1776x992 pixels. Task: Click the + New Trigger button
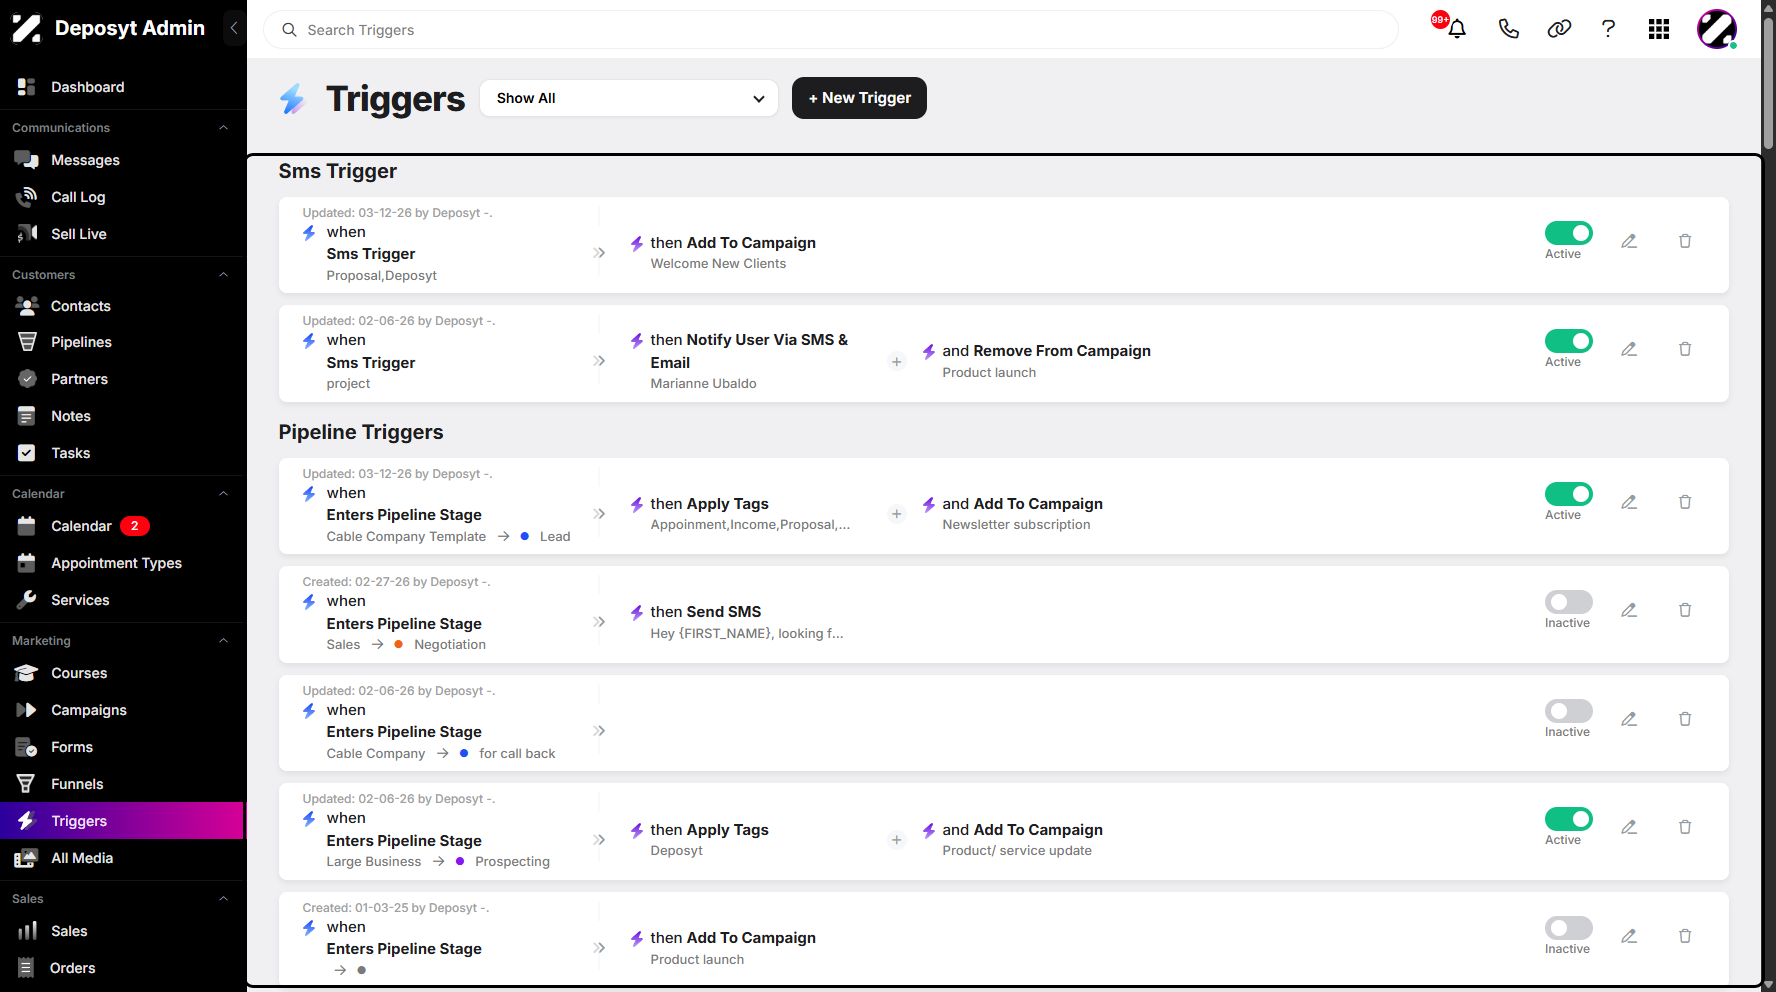tap(859, 98)
